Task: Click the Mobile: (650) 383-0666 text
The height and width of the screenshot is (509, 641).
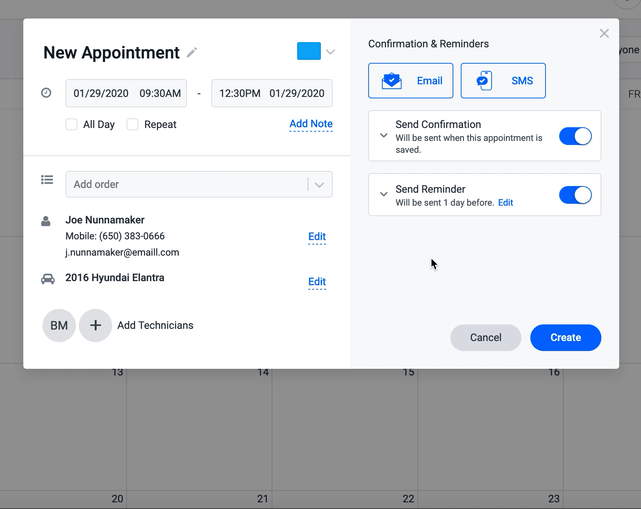Action: click(x=115, y=236)
